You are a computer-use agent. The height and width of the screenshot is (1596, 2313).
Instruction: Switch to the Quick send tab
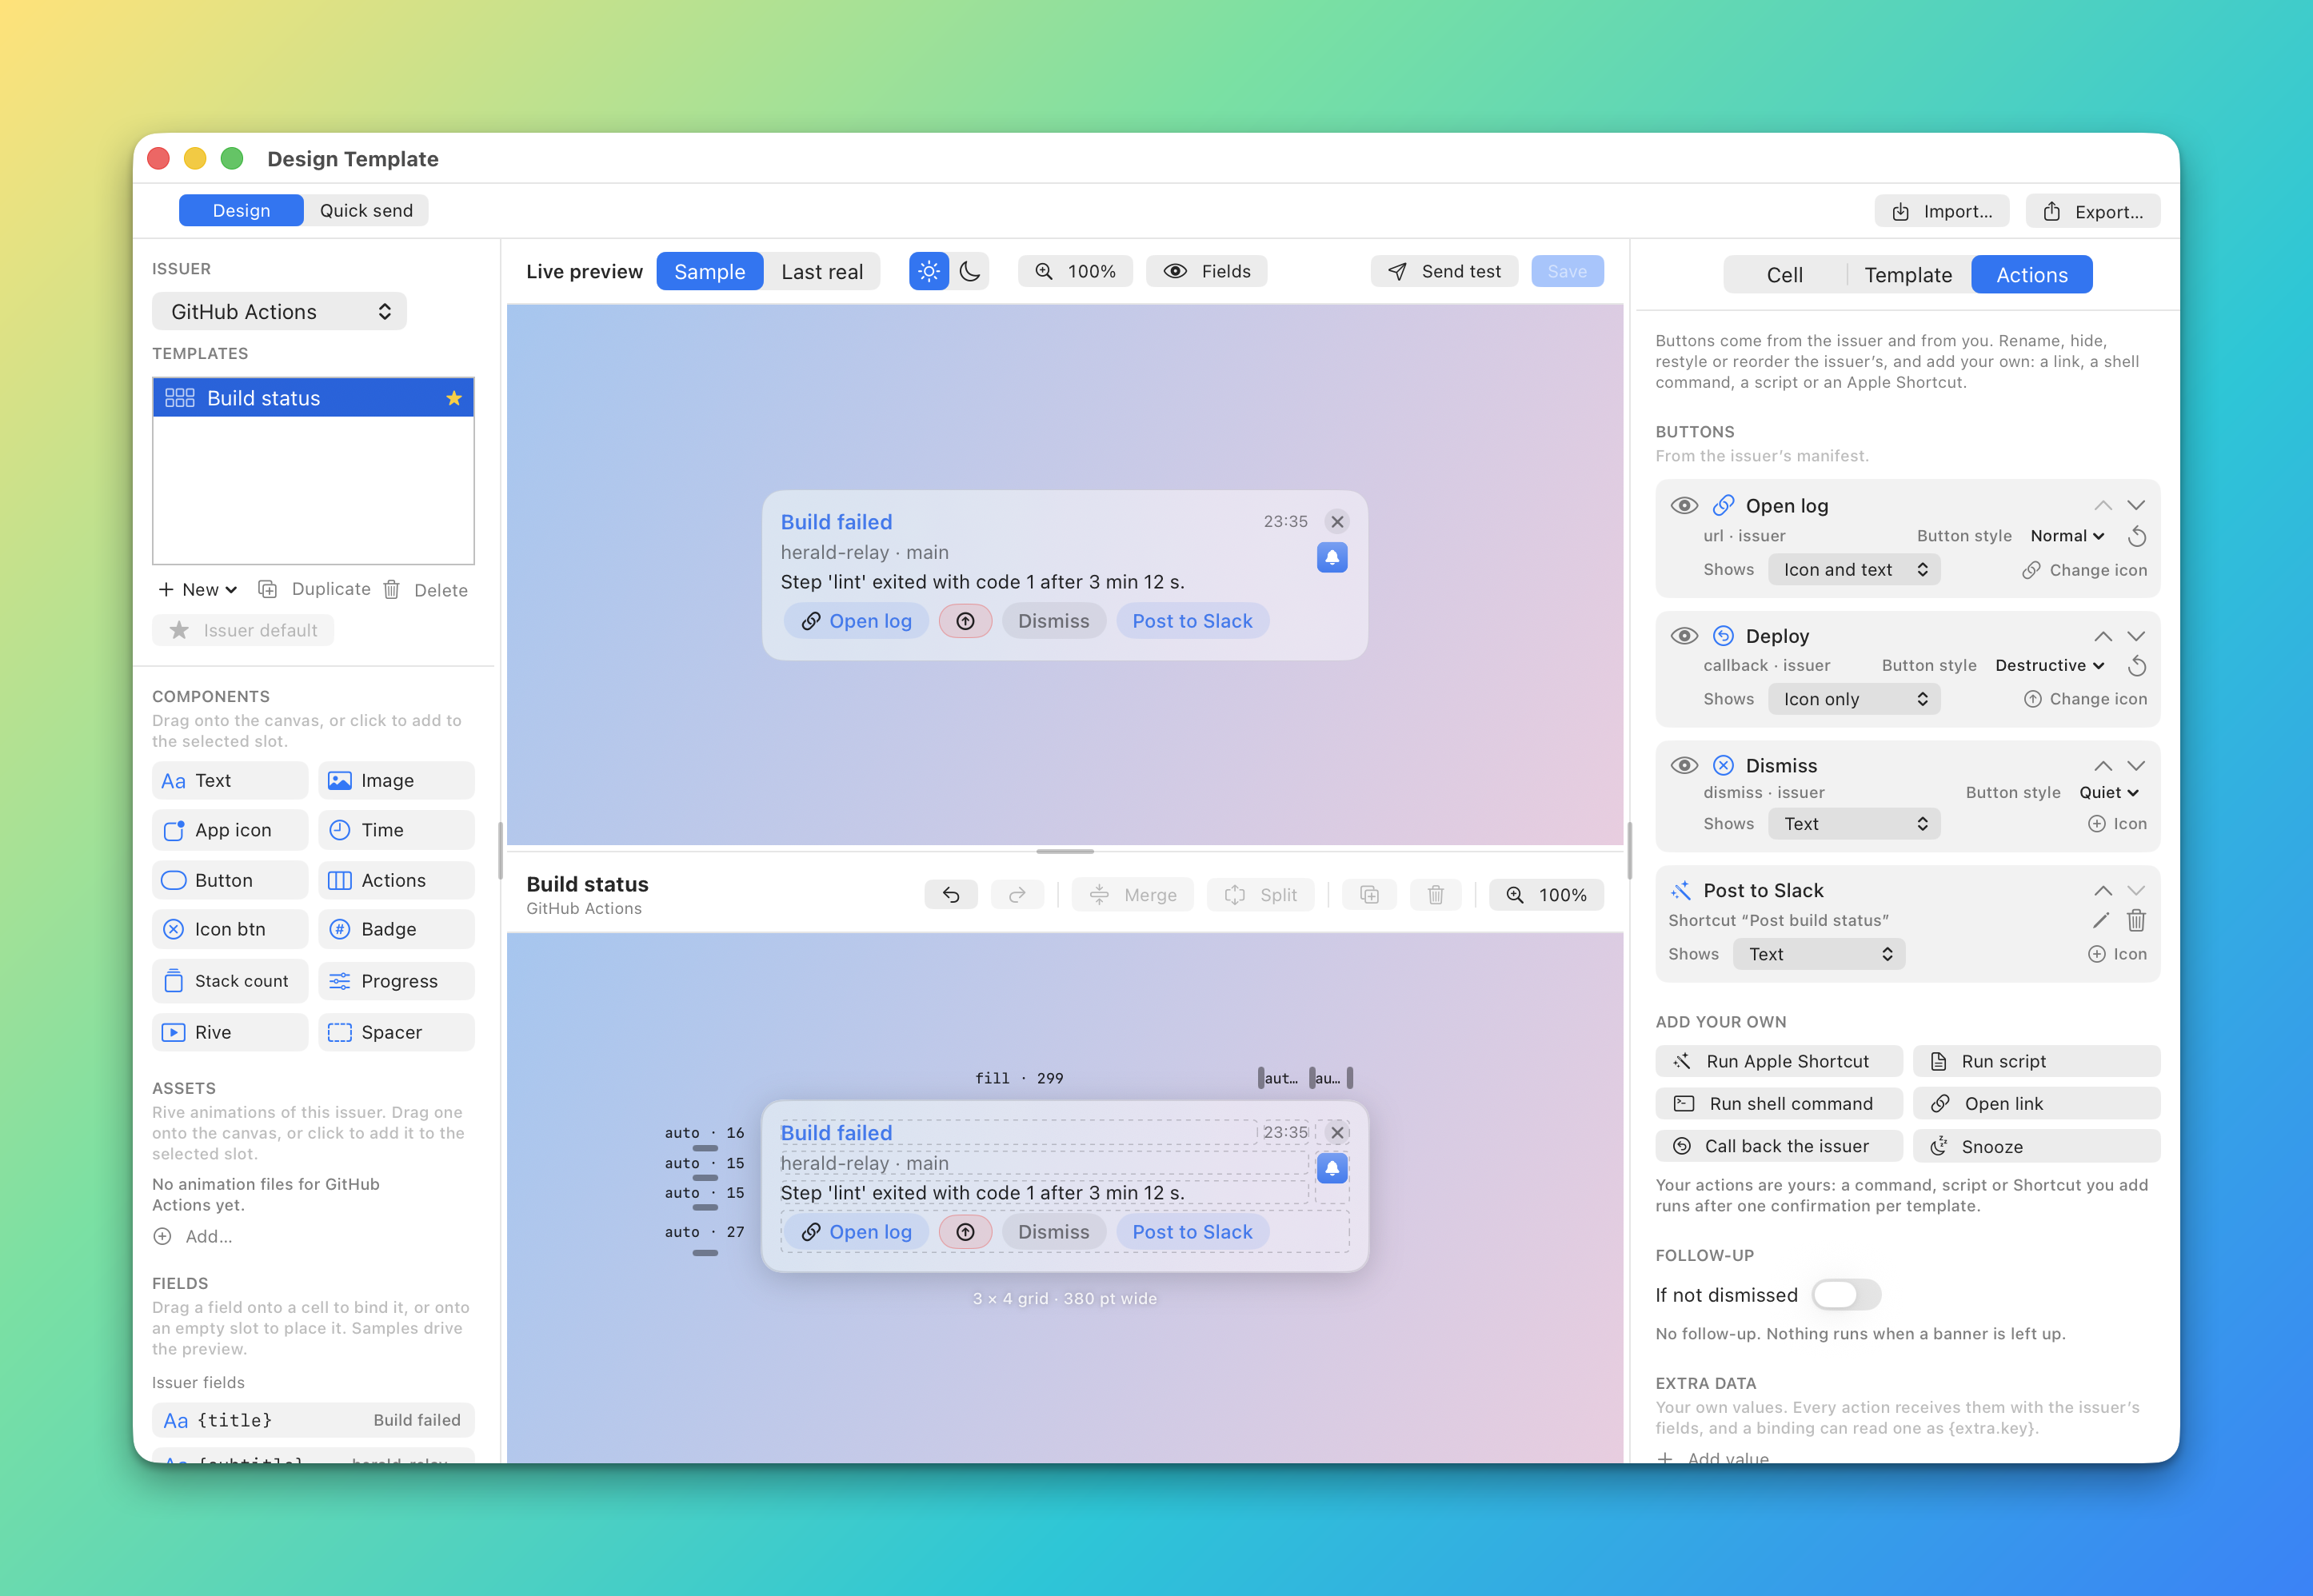(x=366, y=210)
